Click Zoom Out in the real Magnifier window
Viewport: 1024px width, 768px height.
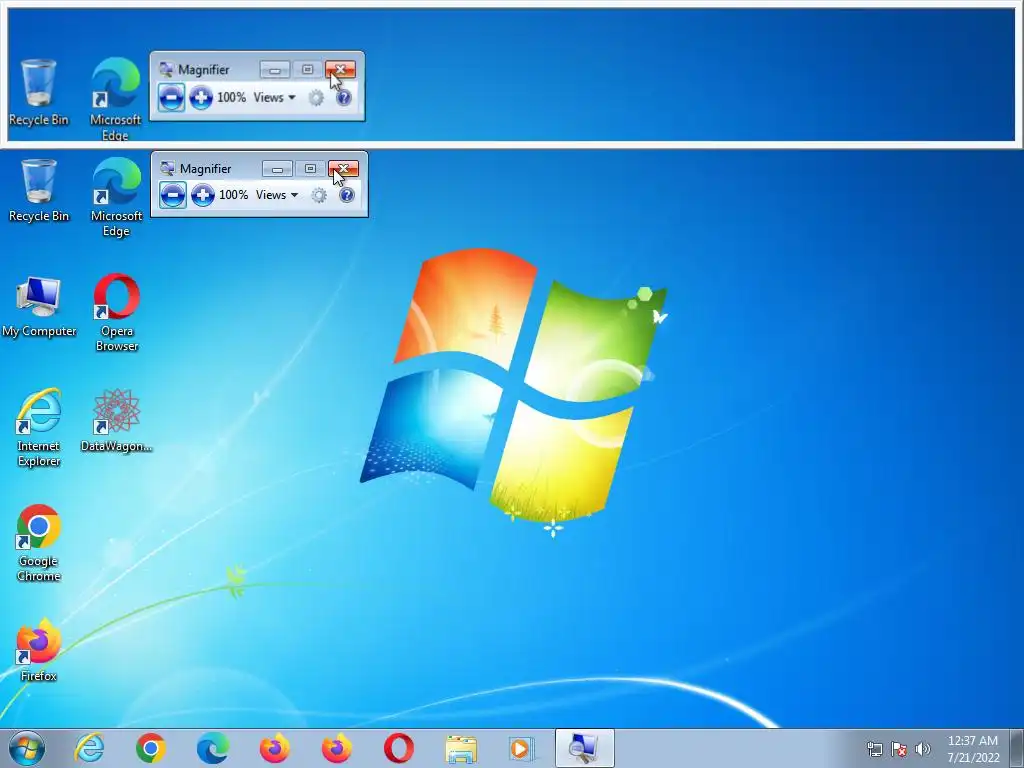pos(172,195)
